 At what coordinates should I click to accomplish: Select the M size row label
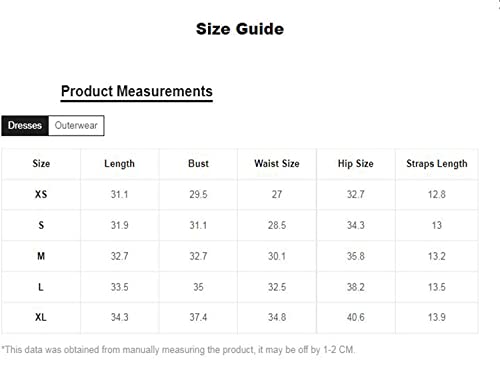(41, 256)
